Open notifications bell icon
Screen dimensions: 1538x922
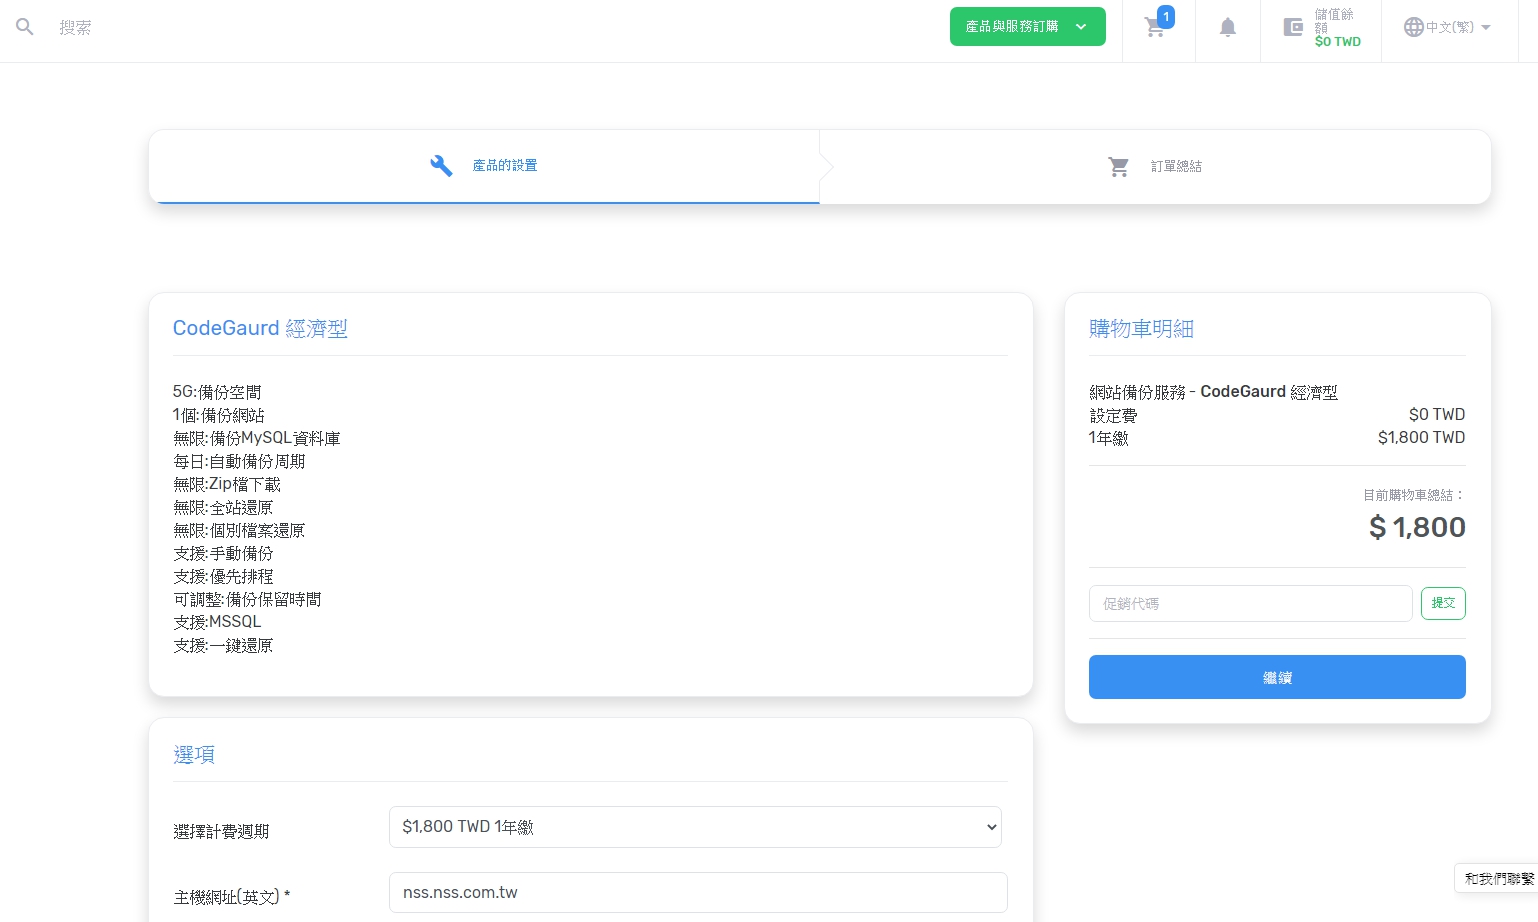[x=1228, y=27]
